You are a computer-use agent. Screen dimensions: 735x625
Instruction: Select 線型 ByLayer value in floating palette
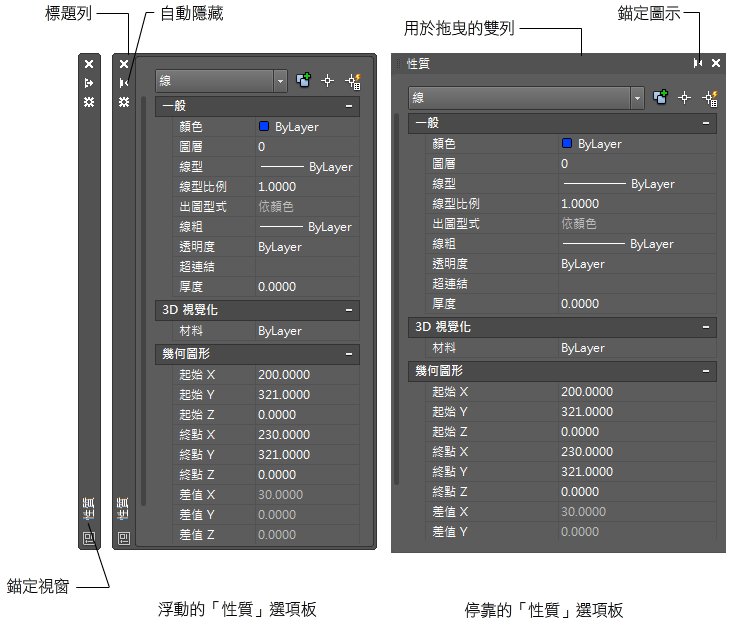coord(308,167)
